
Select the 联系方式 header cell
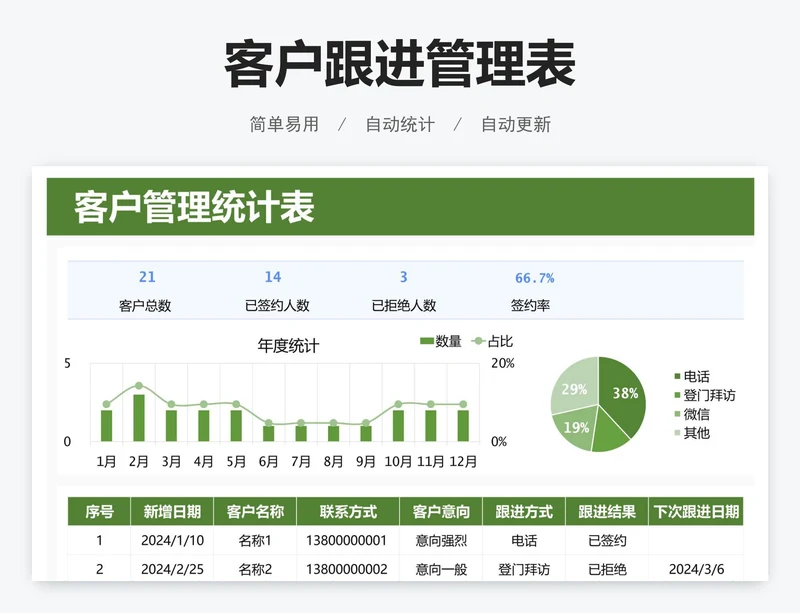347,512
